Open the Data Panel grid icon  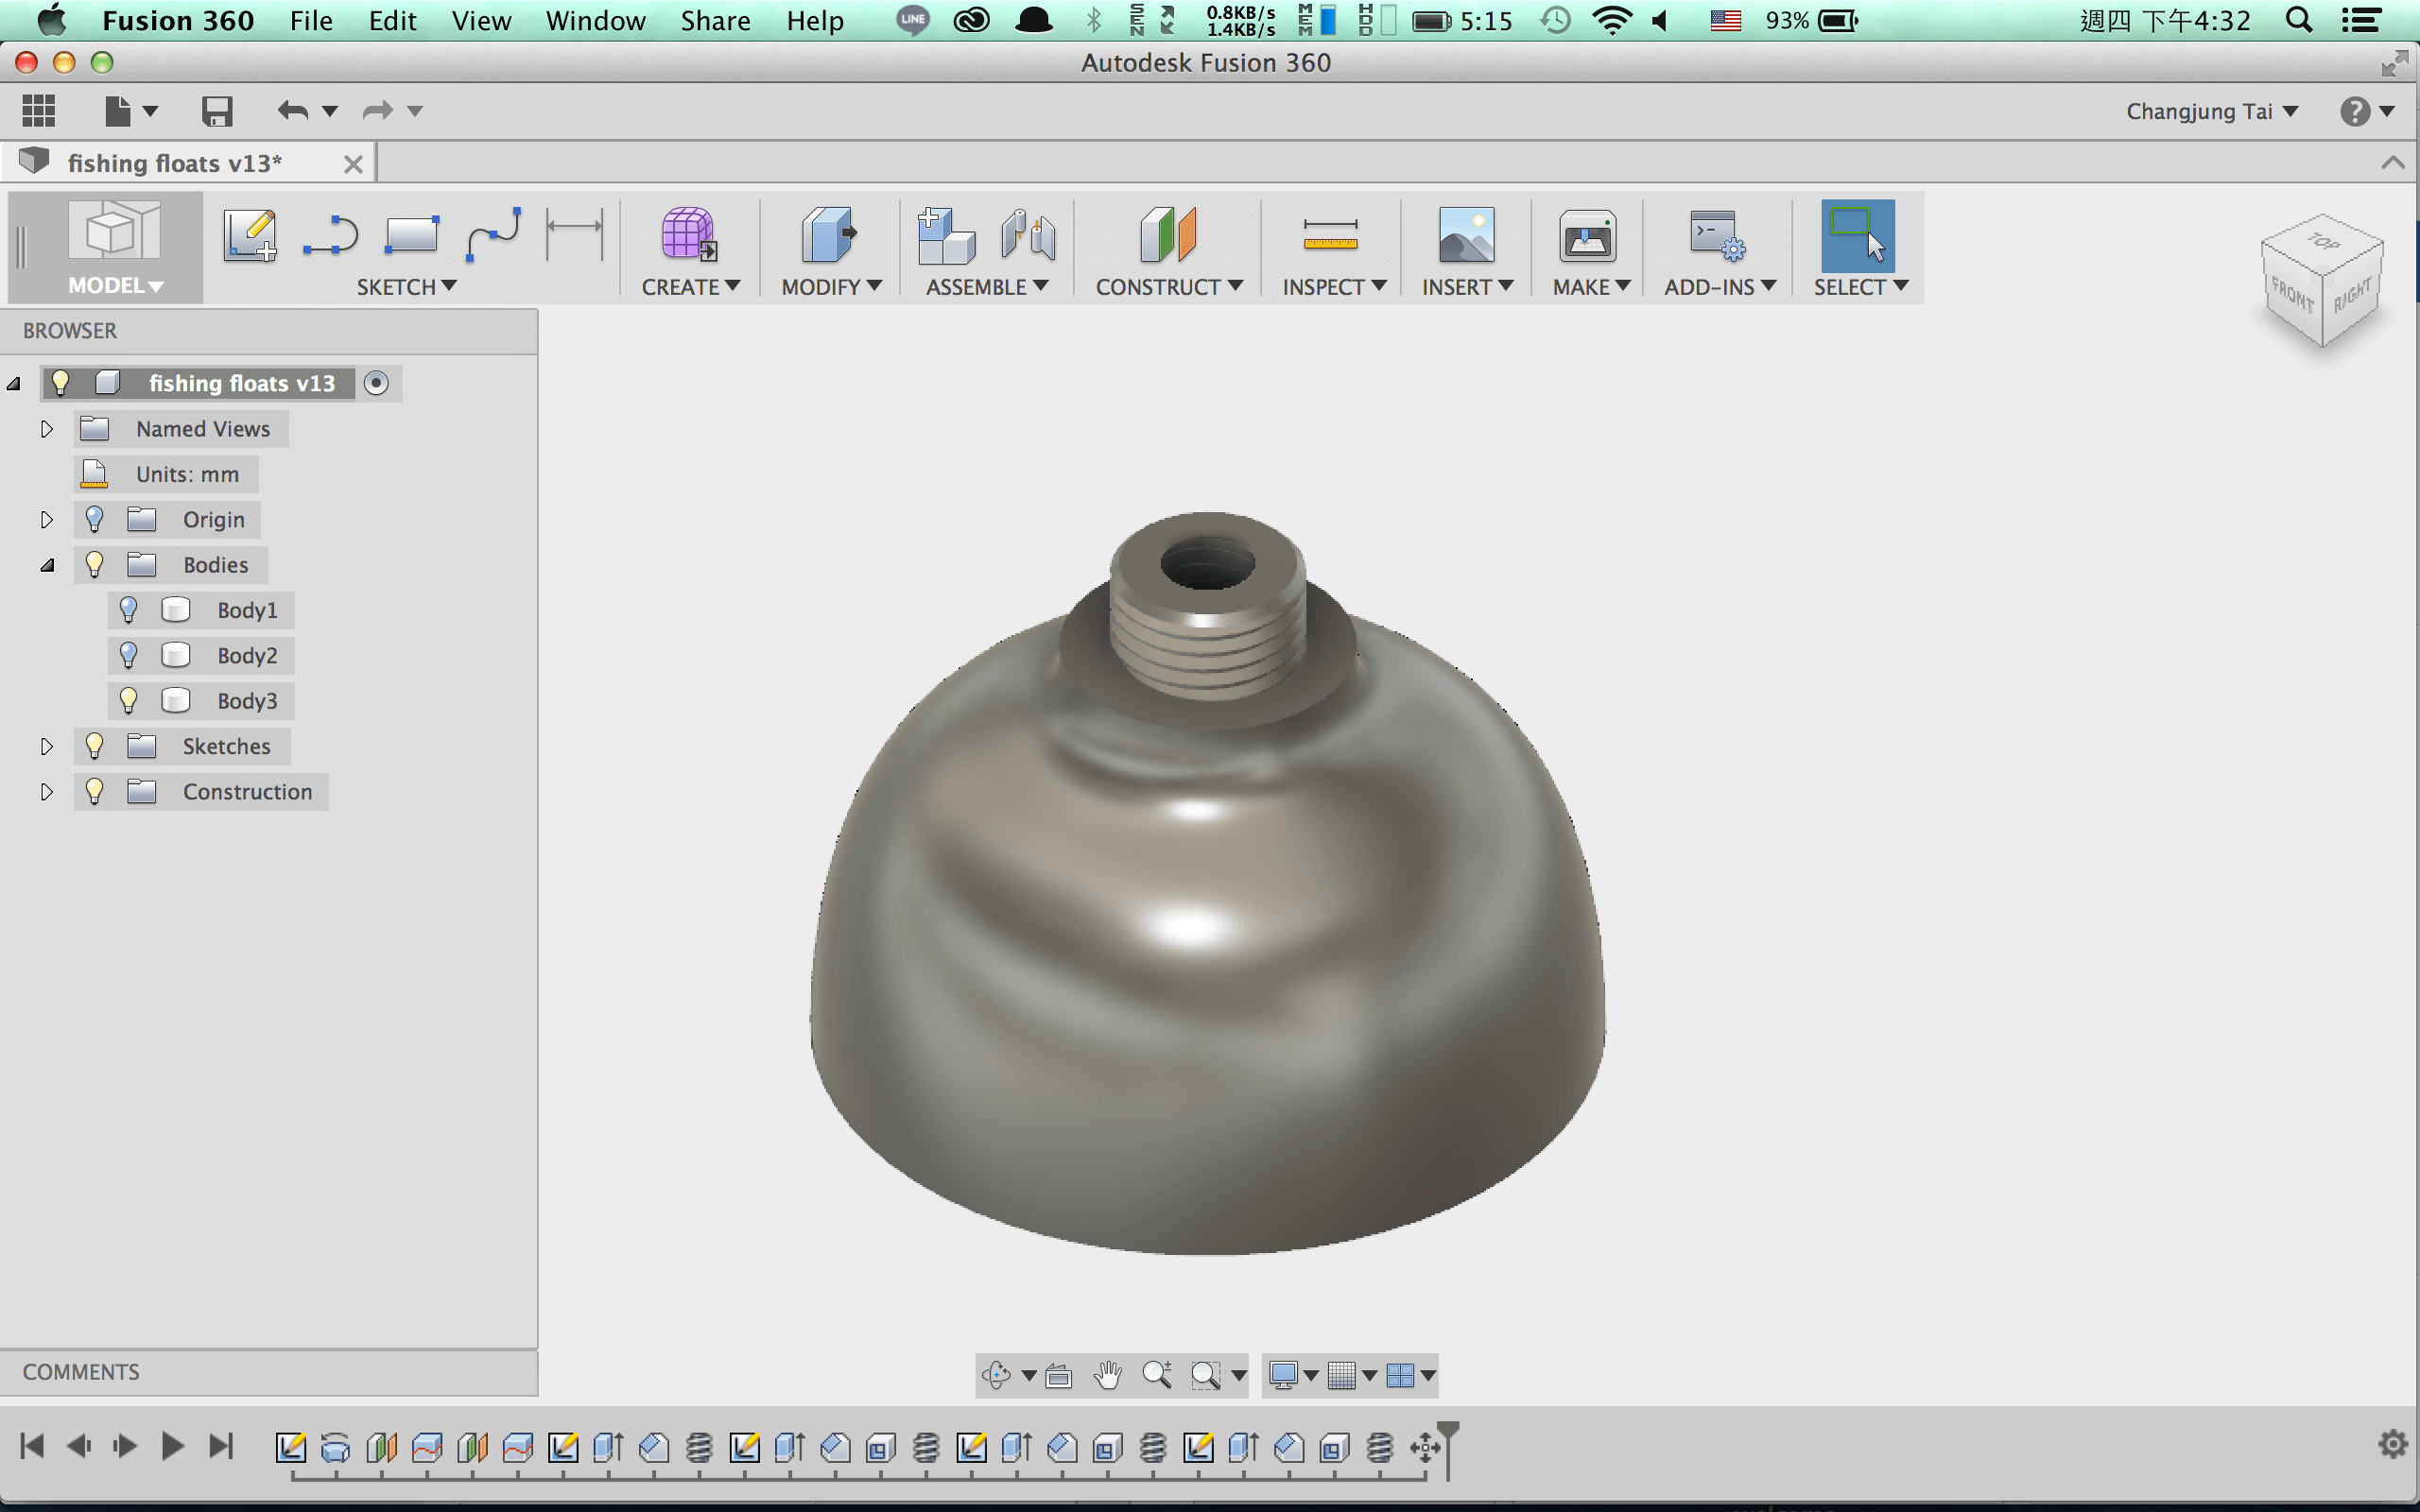[38, 110]
